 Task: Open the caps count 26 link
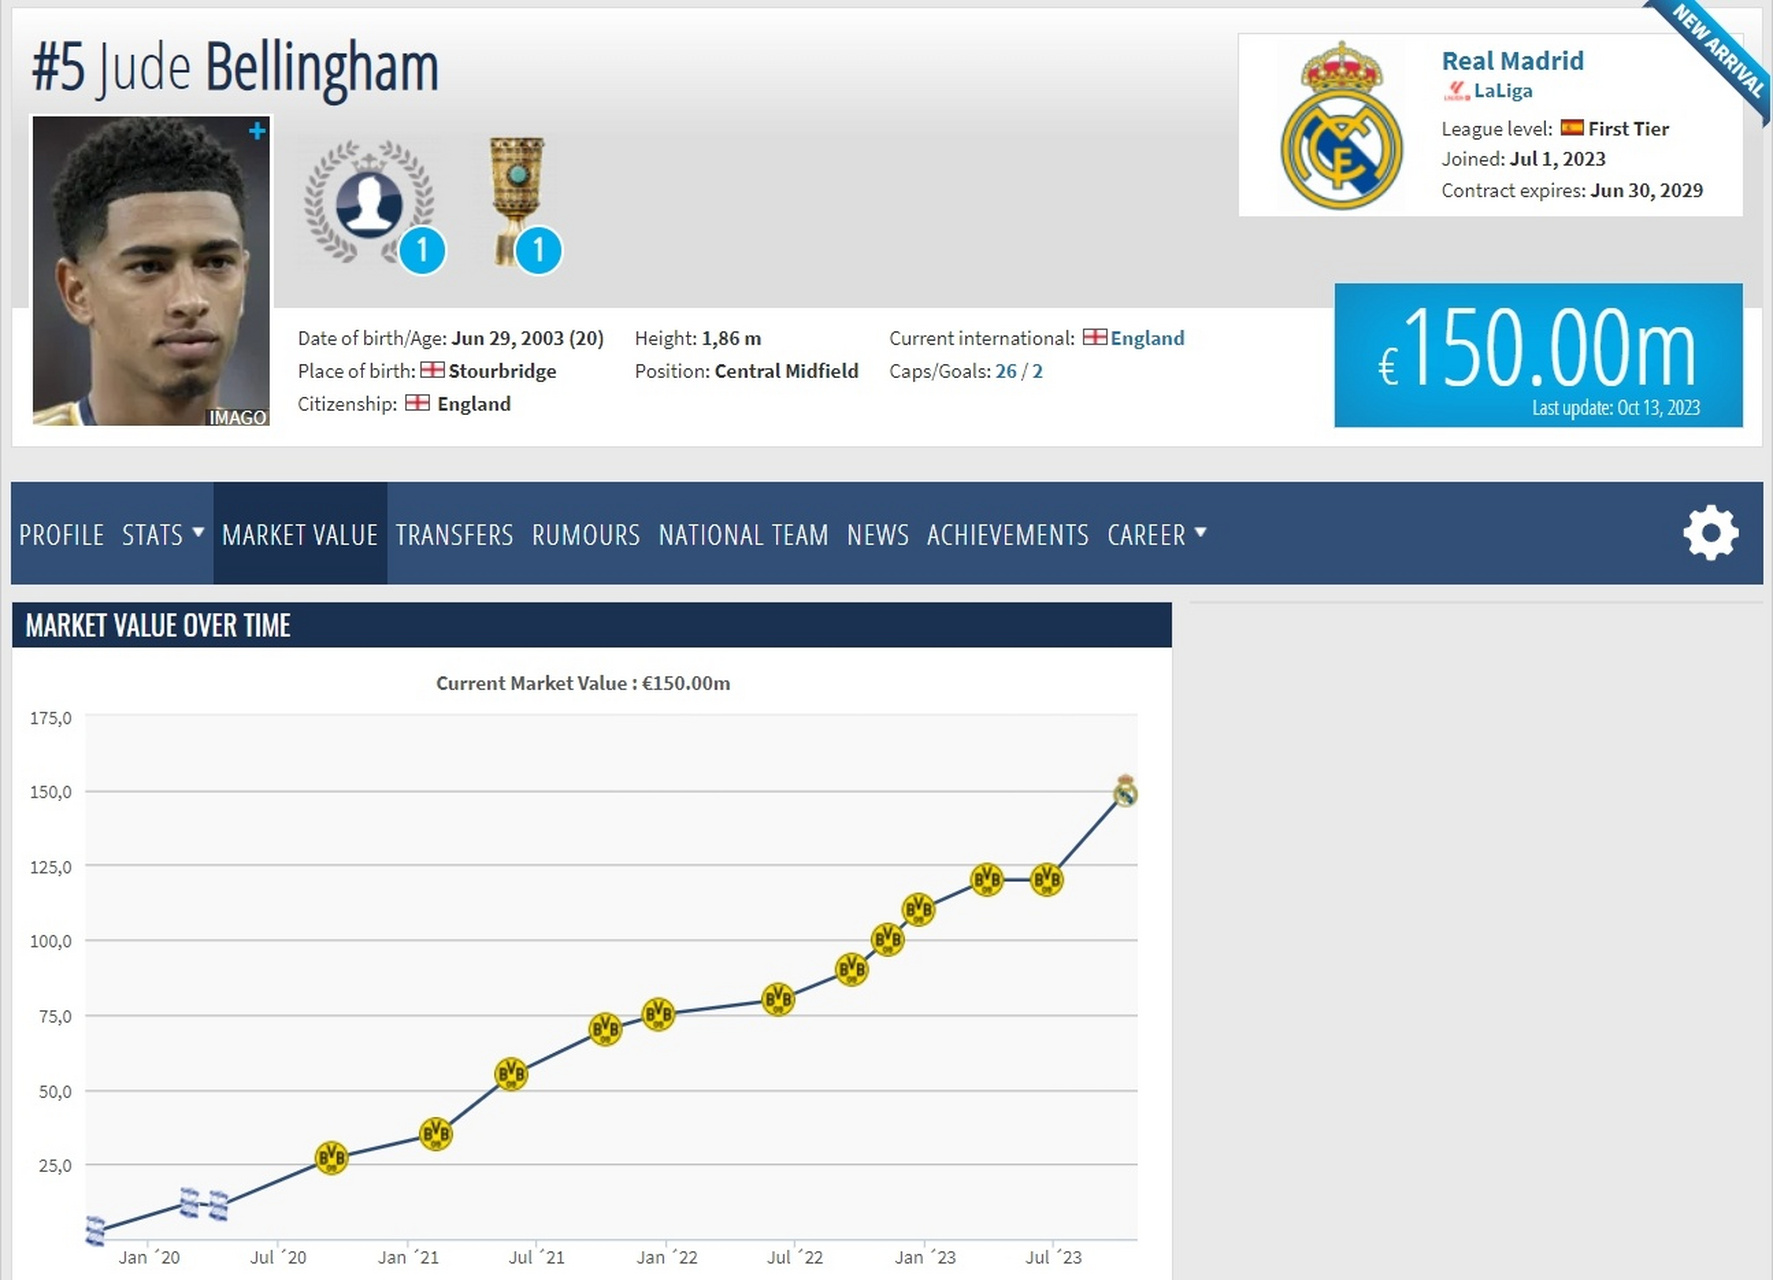(1005, 371)
